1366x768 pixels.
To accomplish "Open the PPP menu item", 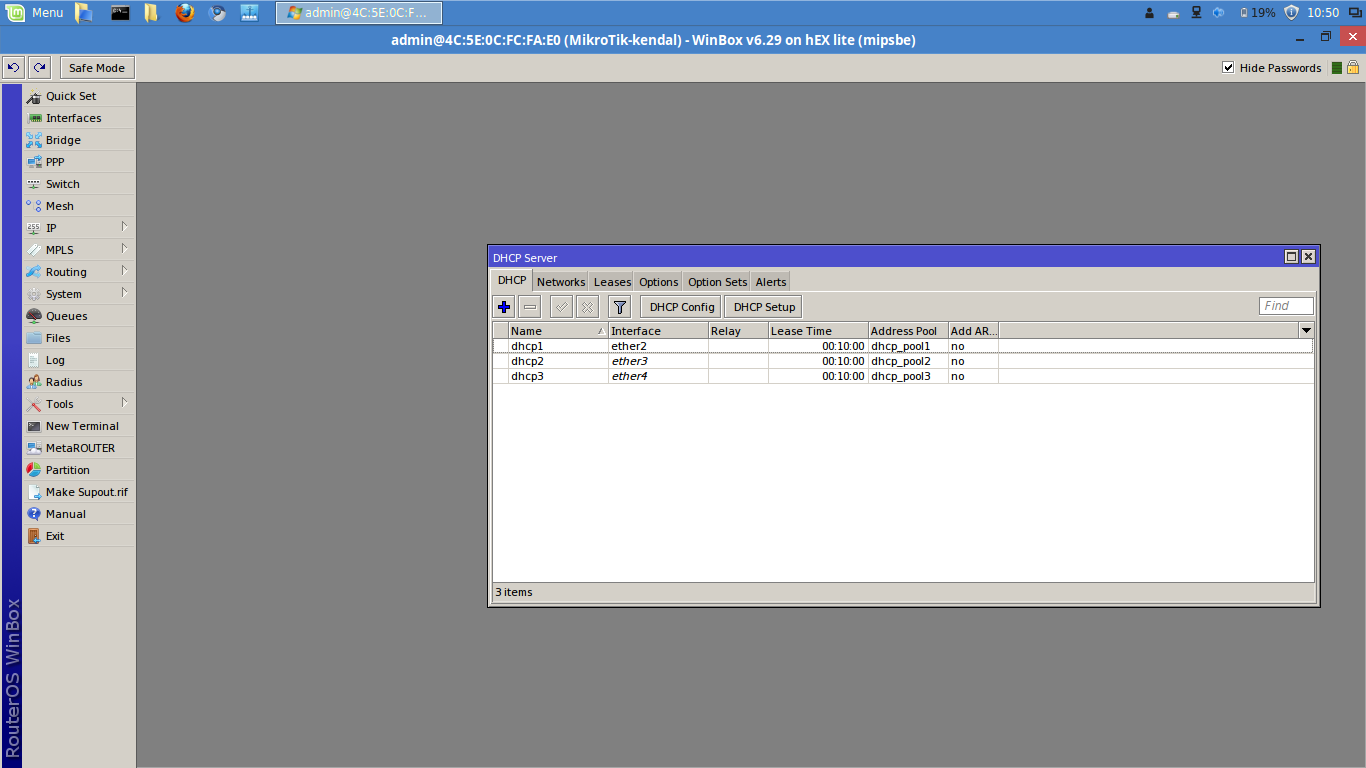I will point(79,162).
